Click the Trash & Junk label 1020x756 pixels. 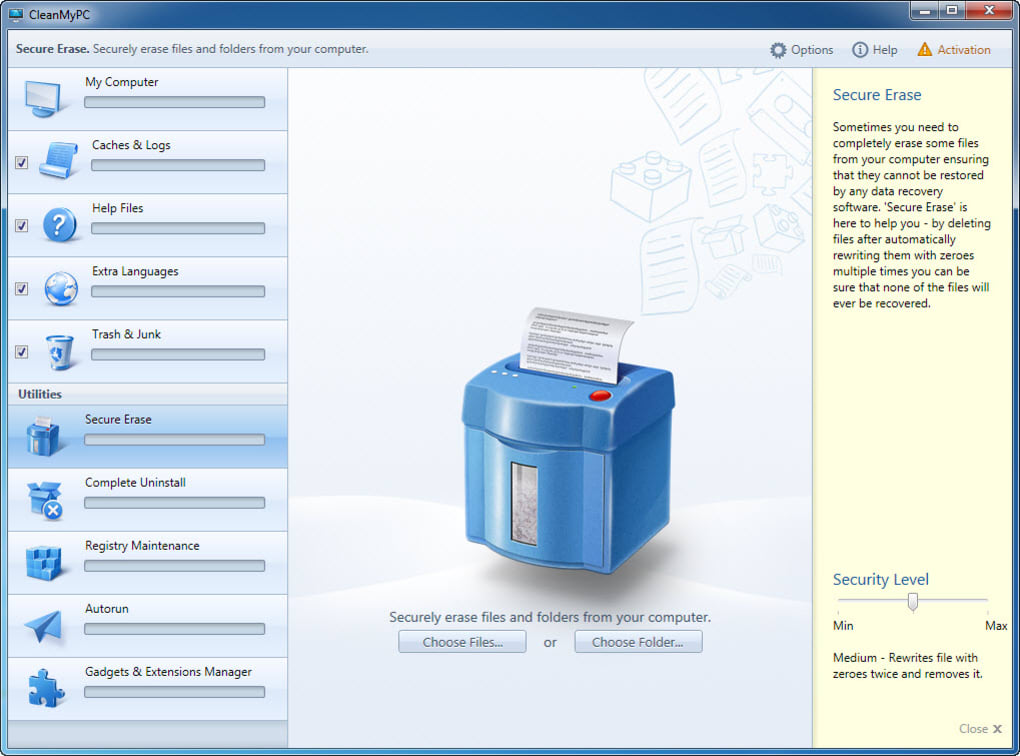pos(126,334)
